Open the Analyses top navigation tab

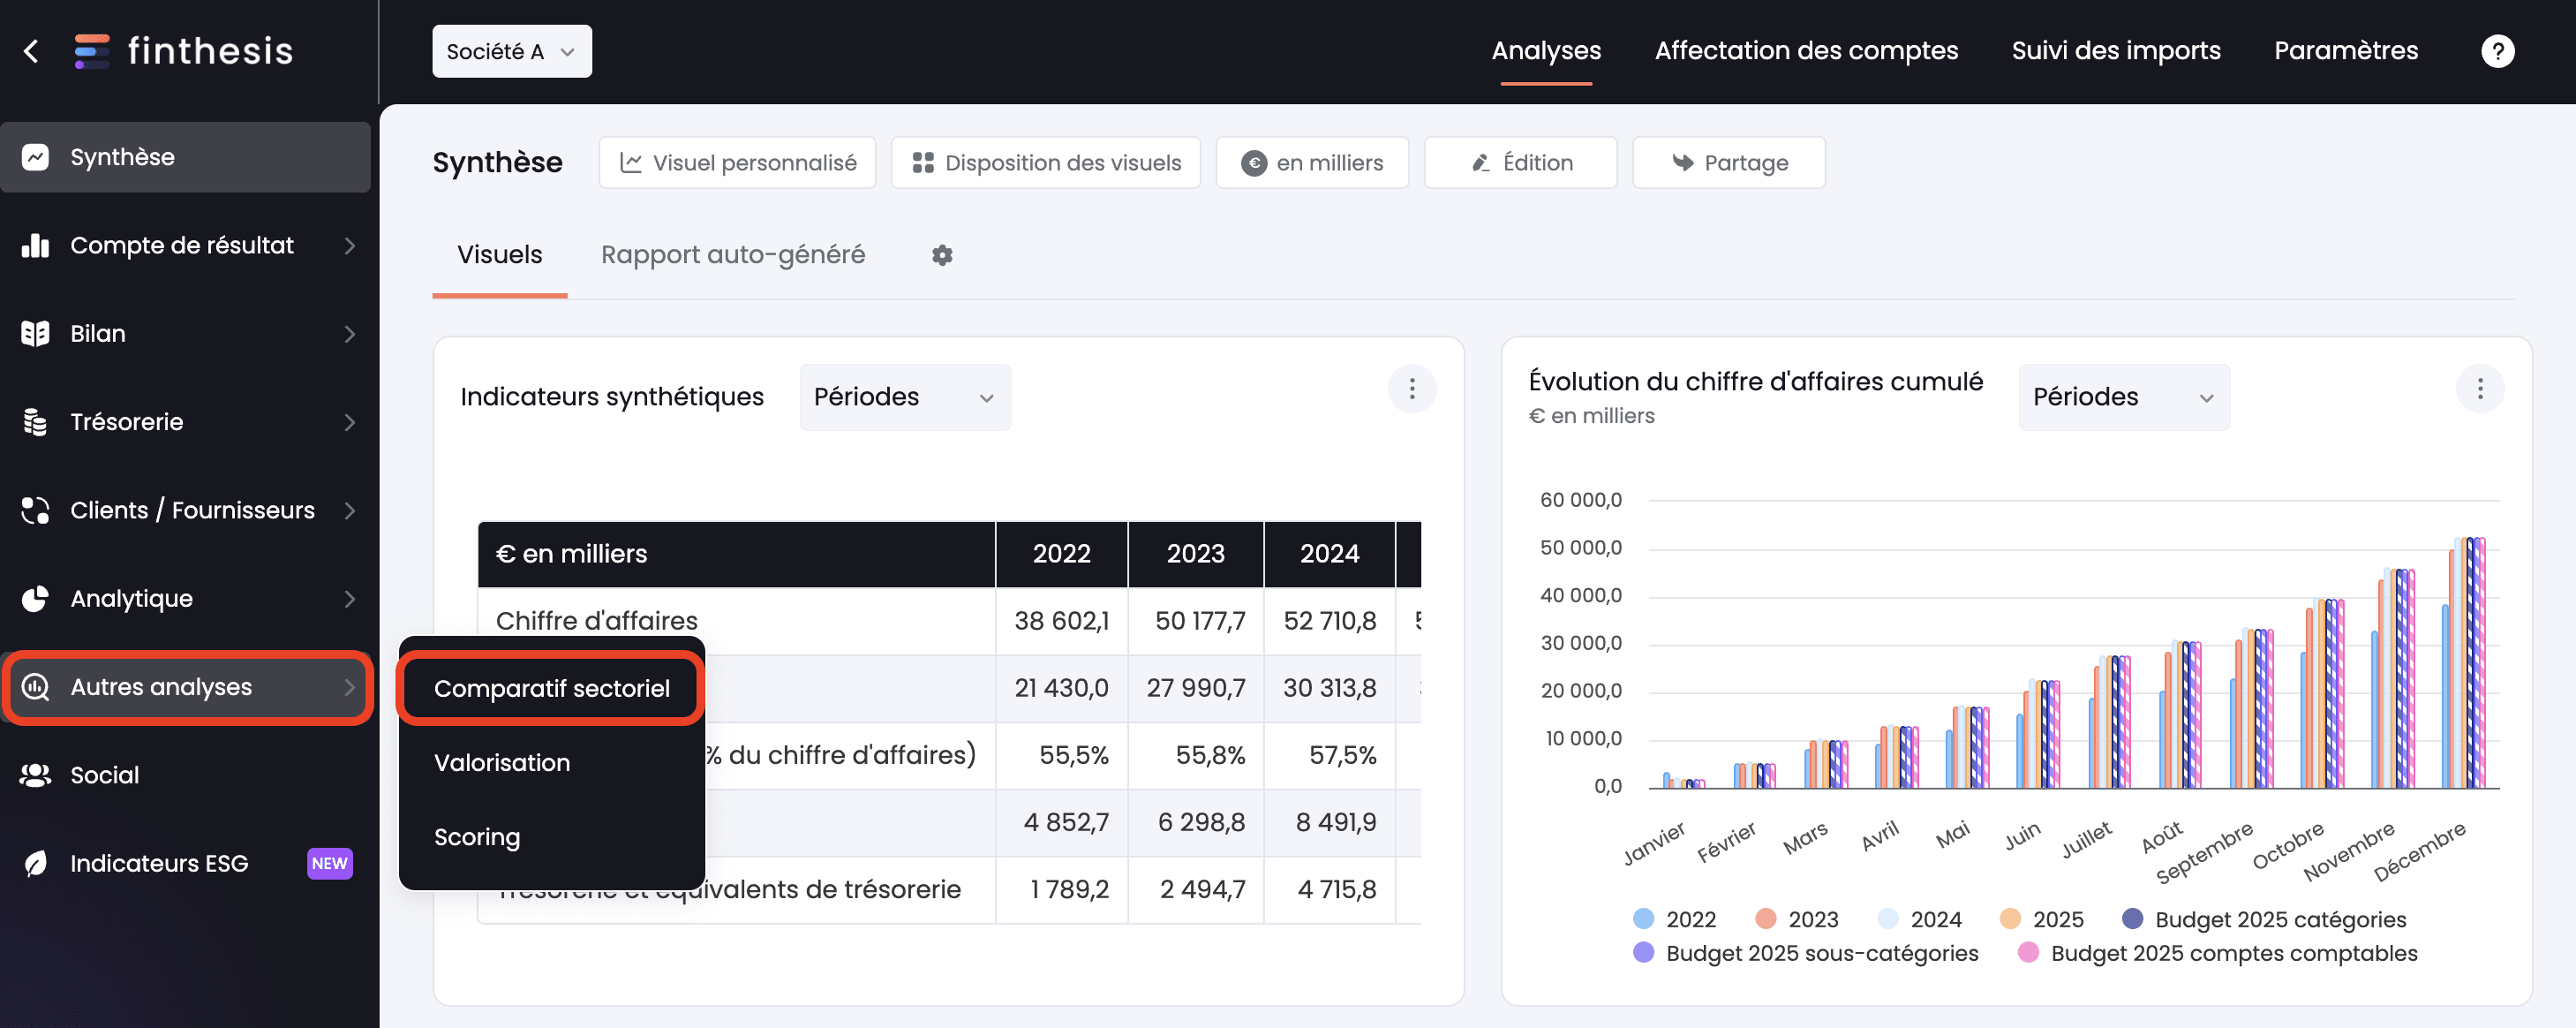1545,51
